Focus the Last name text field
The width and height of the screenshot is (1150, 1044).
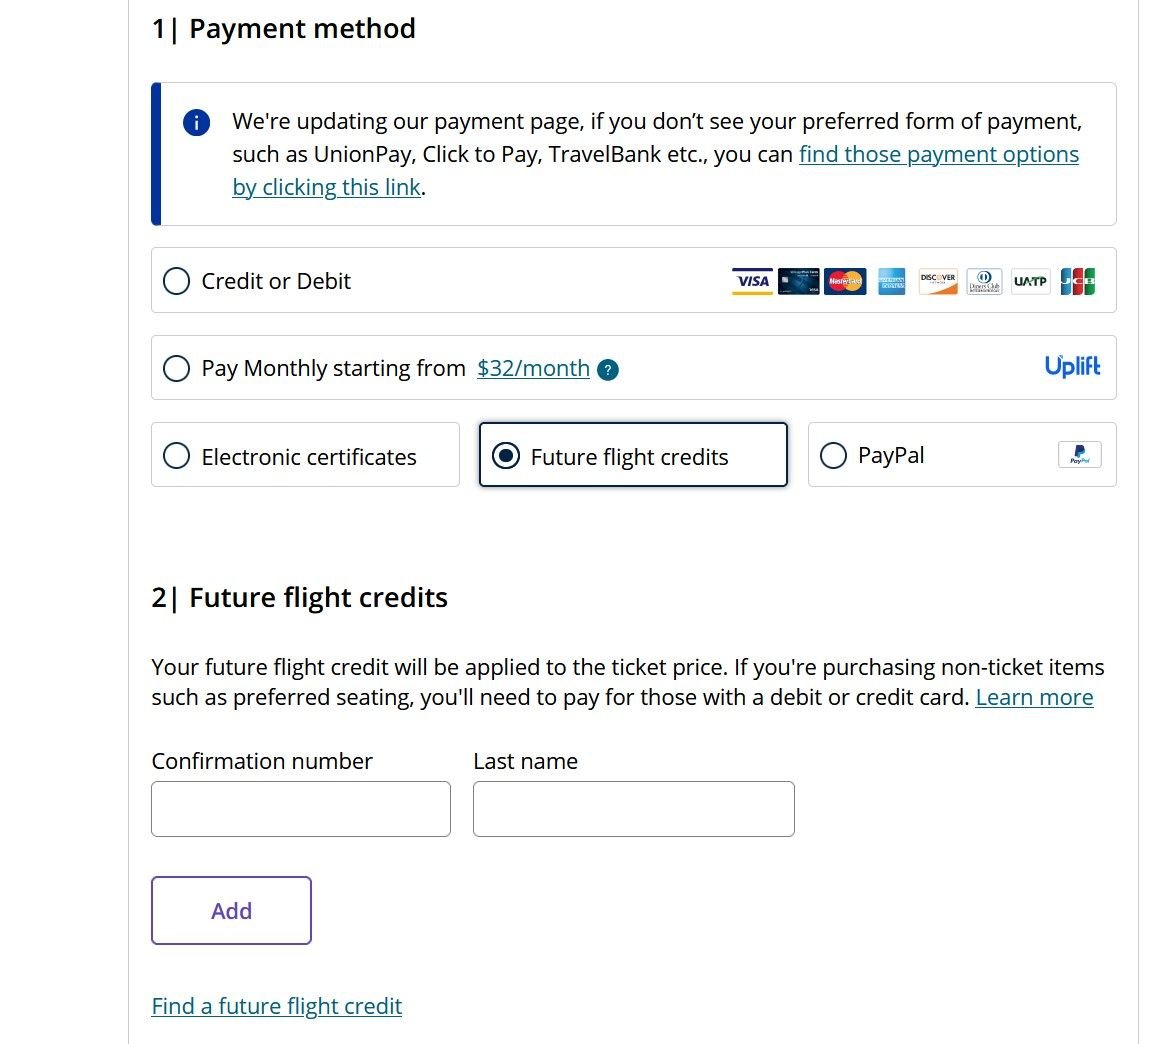click(633, 809)
